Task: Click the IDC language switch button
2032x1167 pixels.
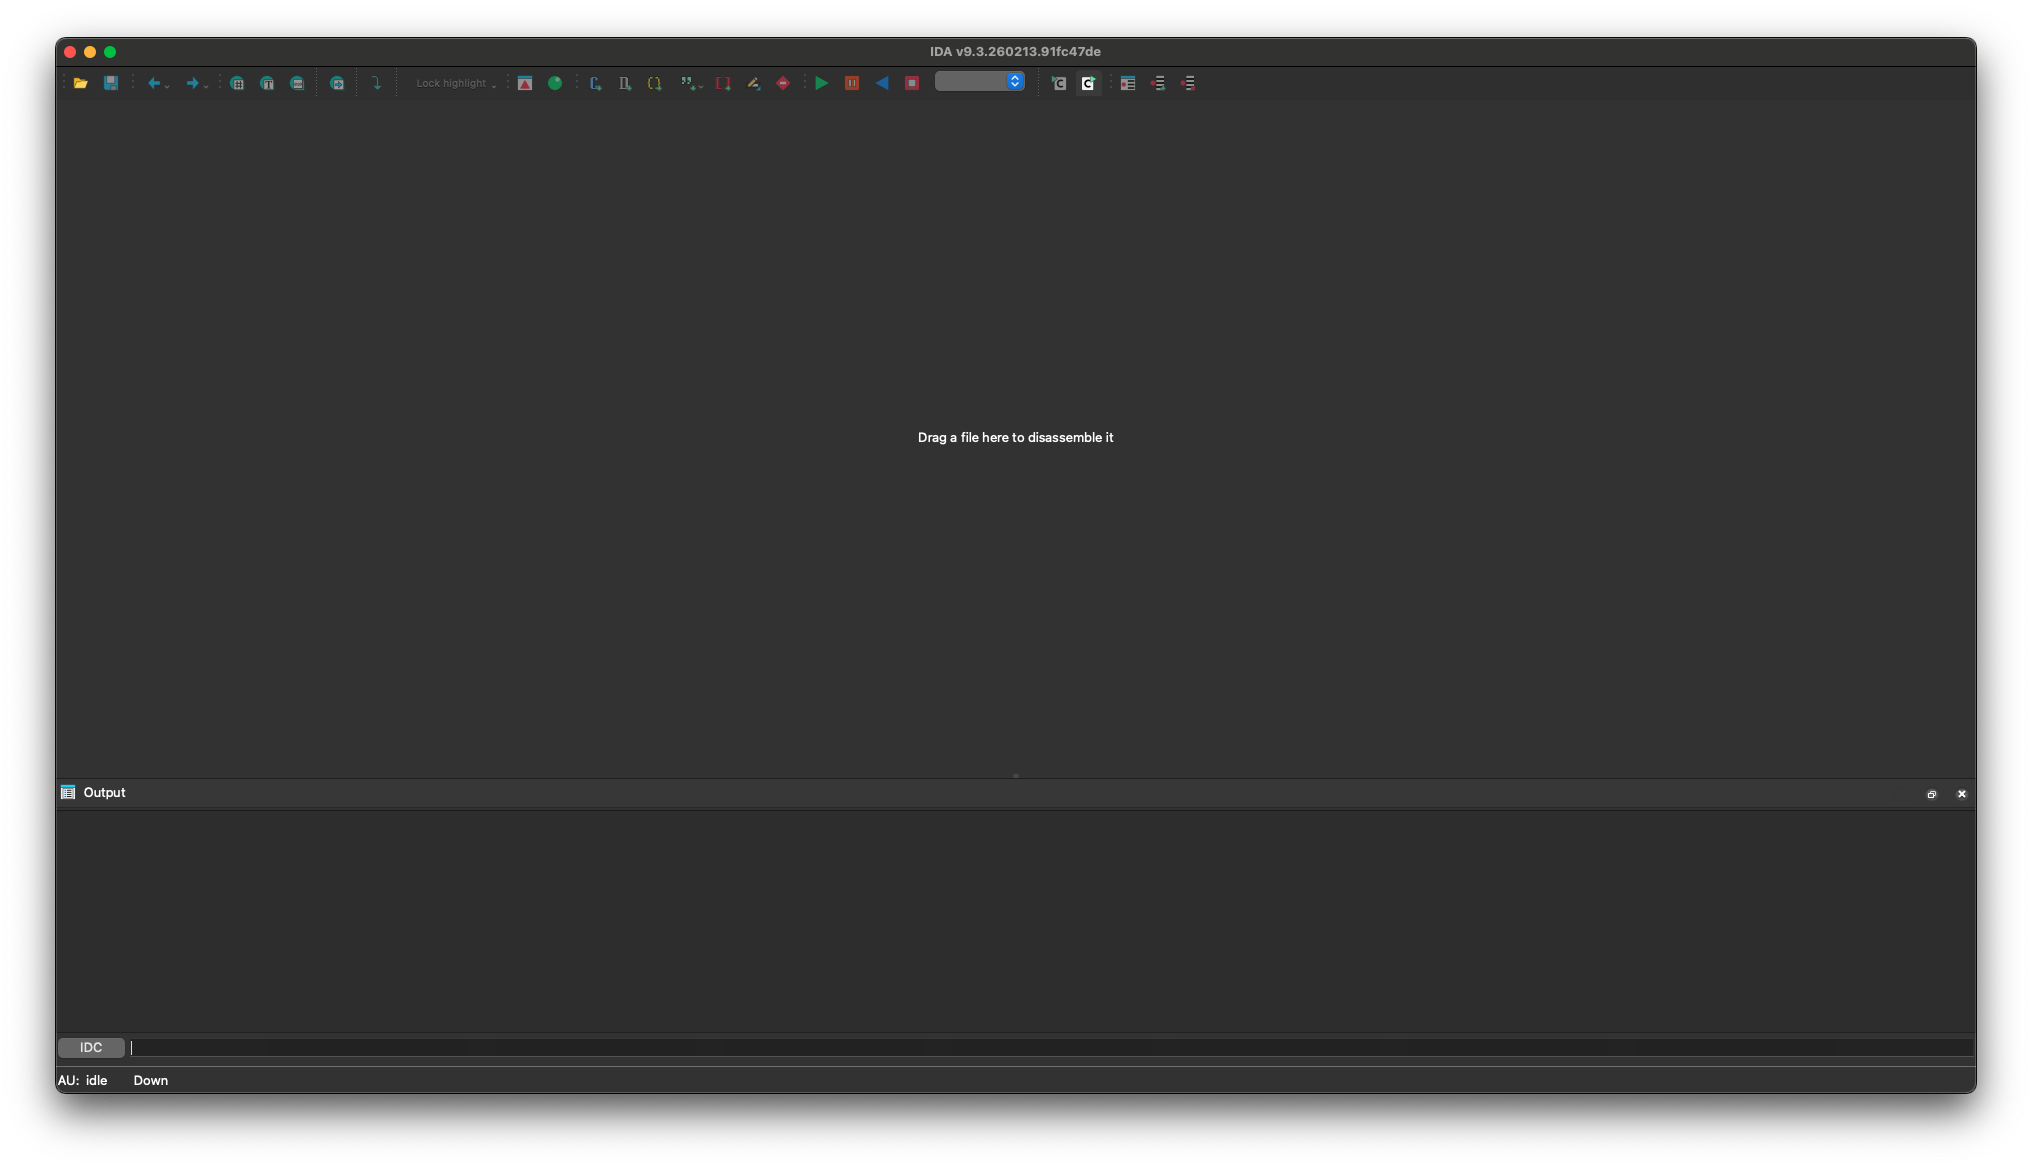Action: pos(91,1047)
